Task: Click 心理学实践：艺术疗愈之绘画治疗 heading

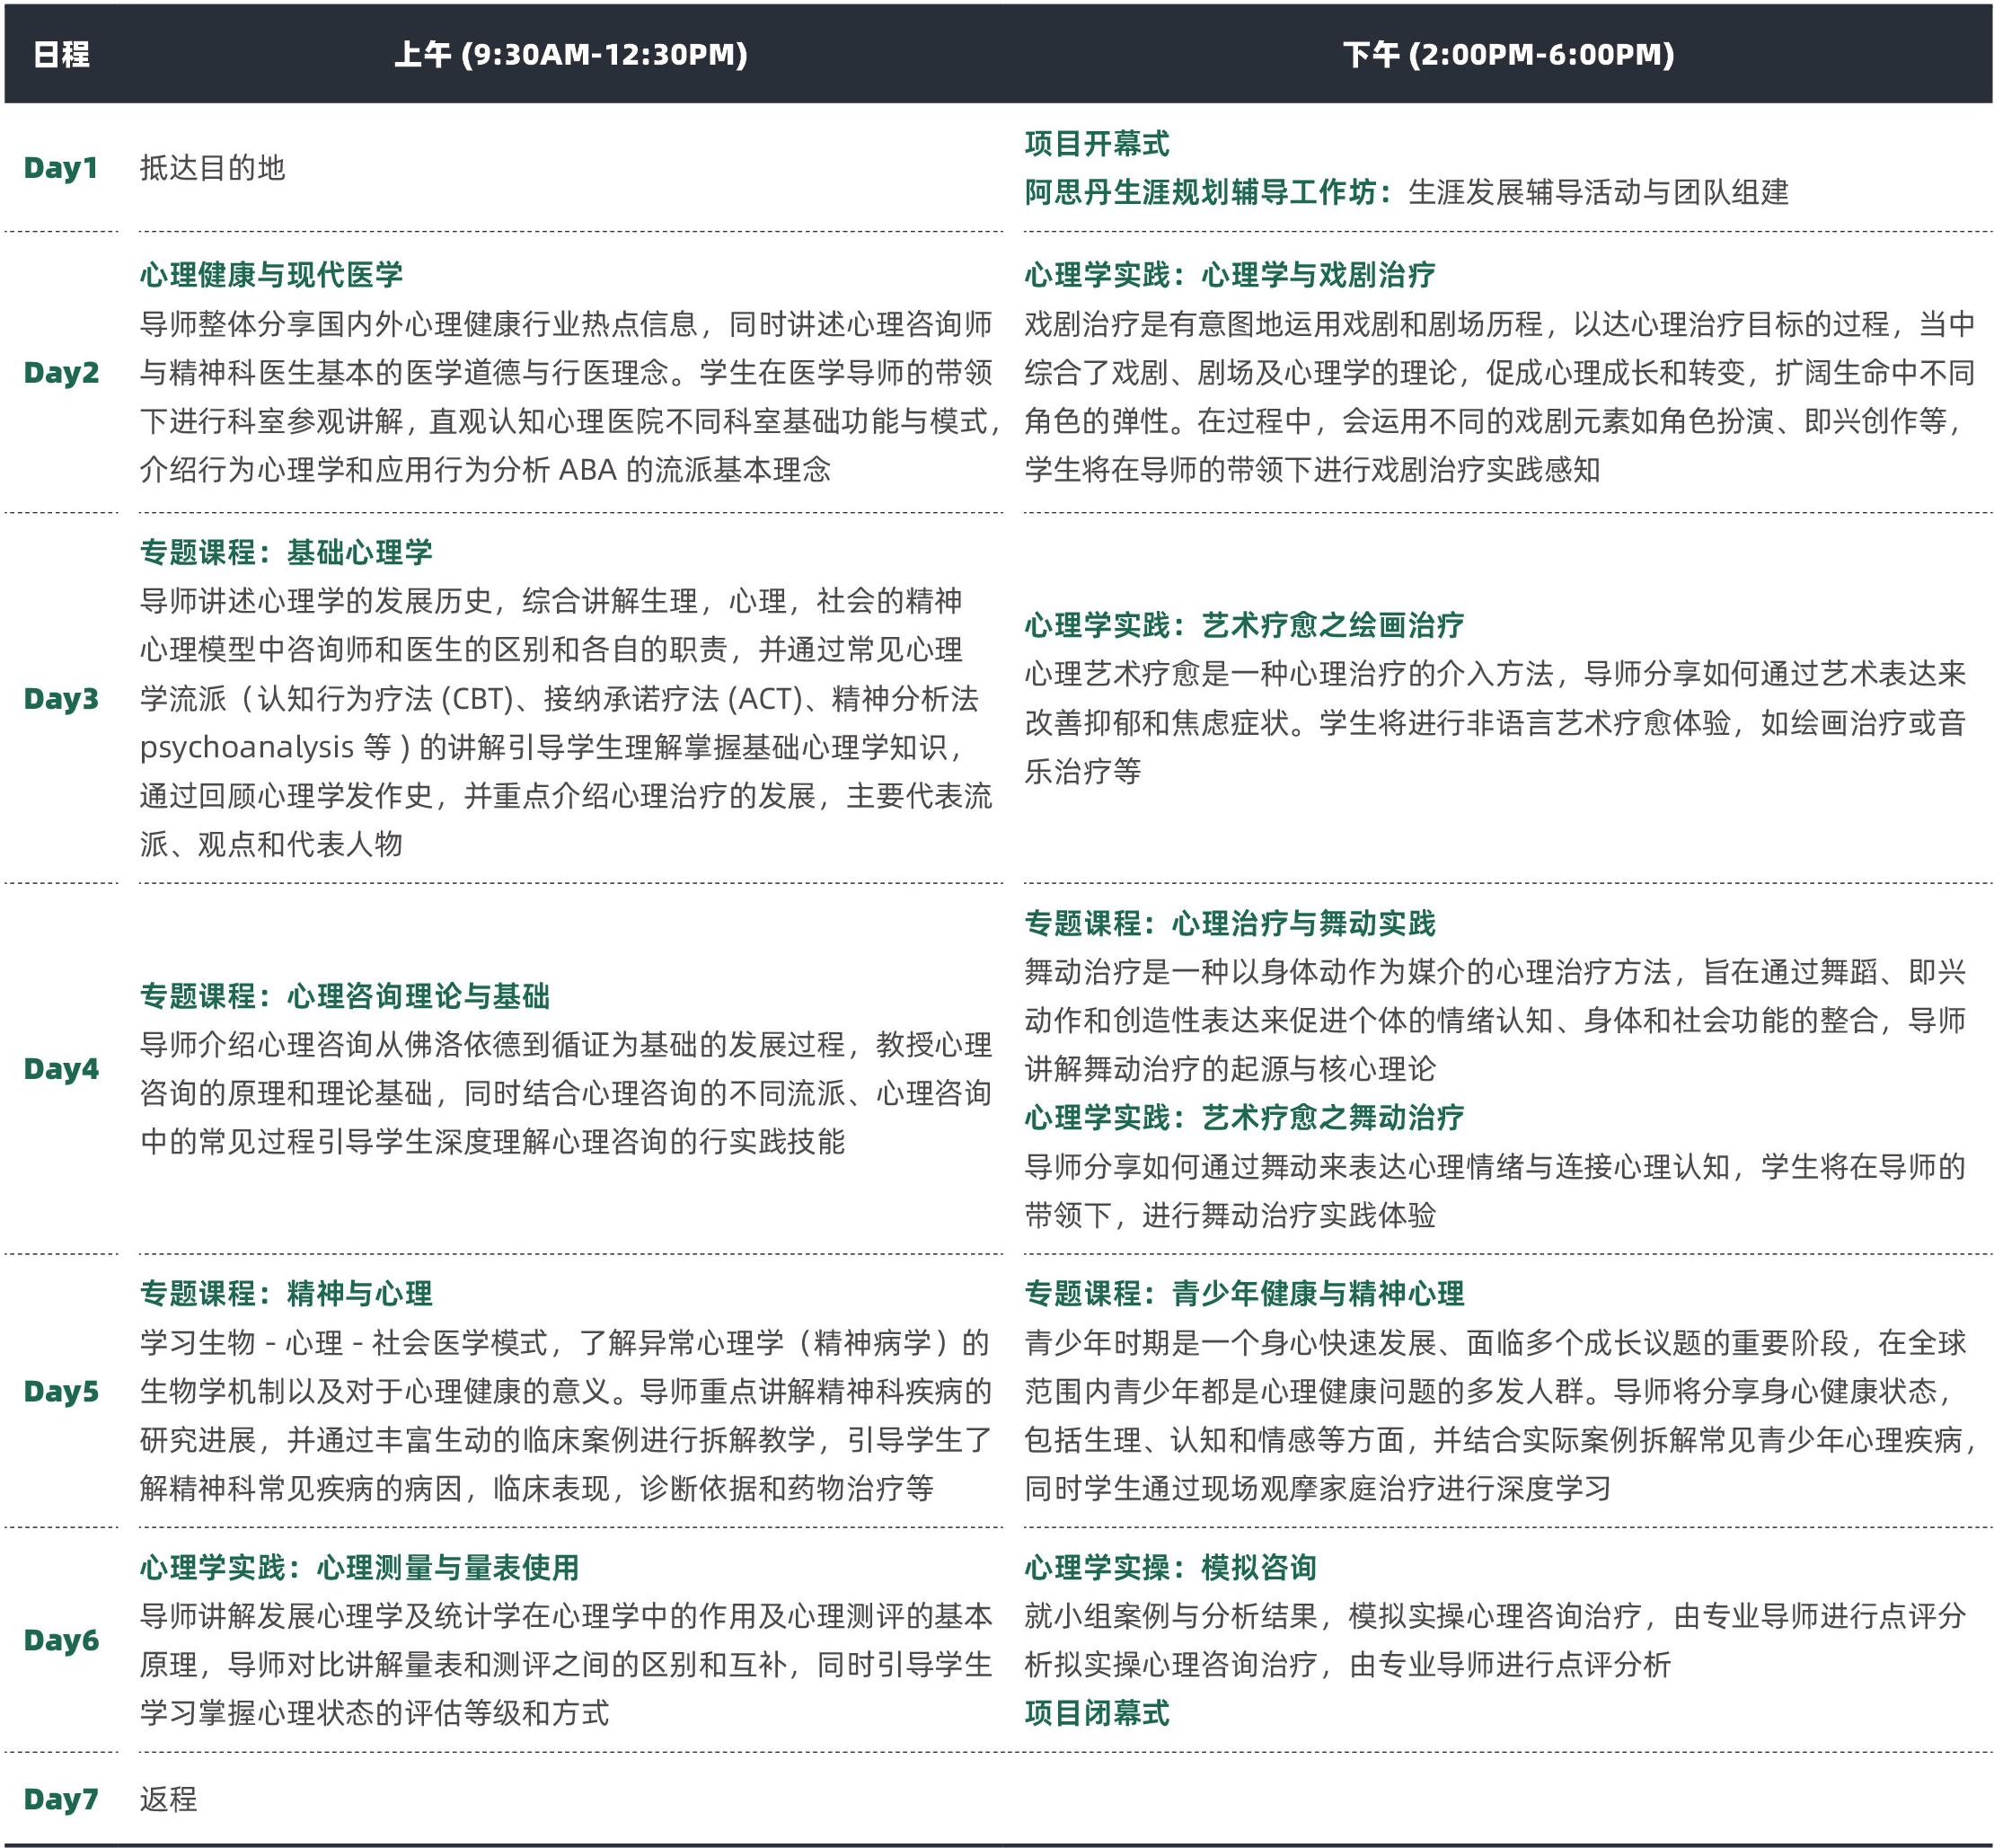Action: click(1244, 626)
